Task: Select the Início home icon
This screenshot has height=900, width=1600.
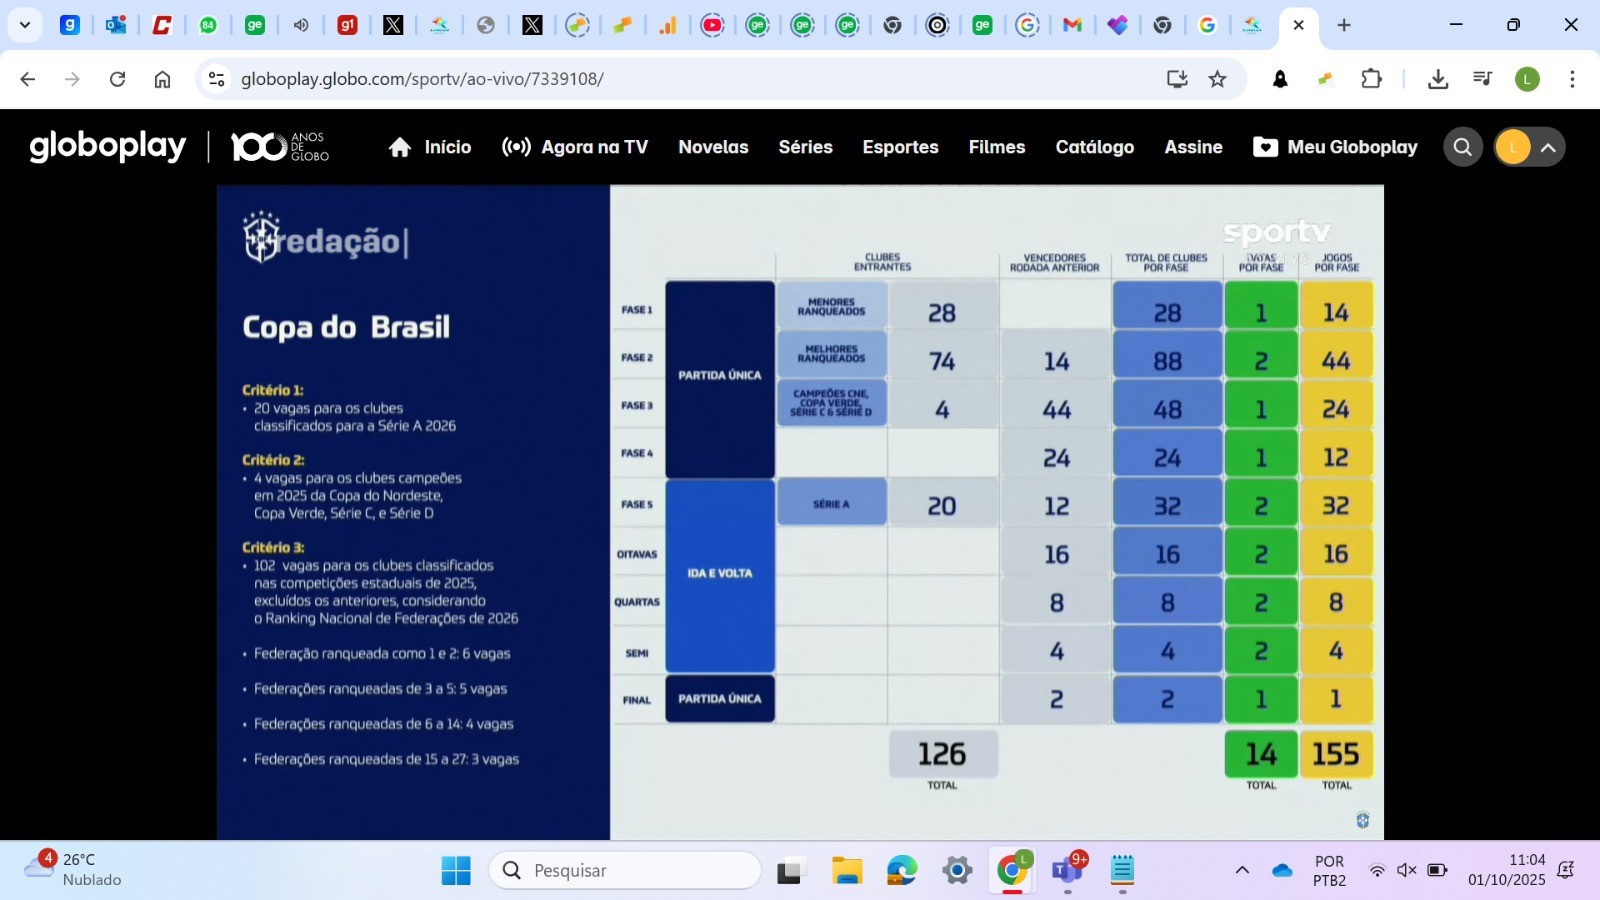Action: point(399,146)
